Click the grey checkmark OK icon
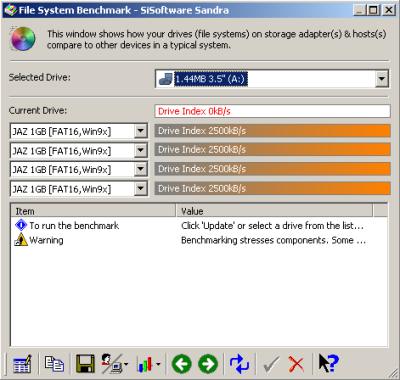This screenshot has height=380, width=400. (271, 364)
